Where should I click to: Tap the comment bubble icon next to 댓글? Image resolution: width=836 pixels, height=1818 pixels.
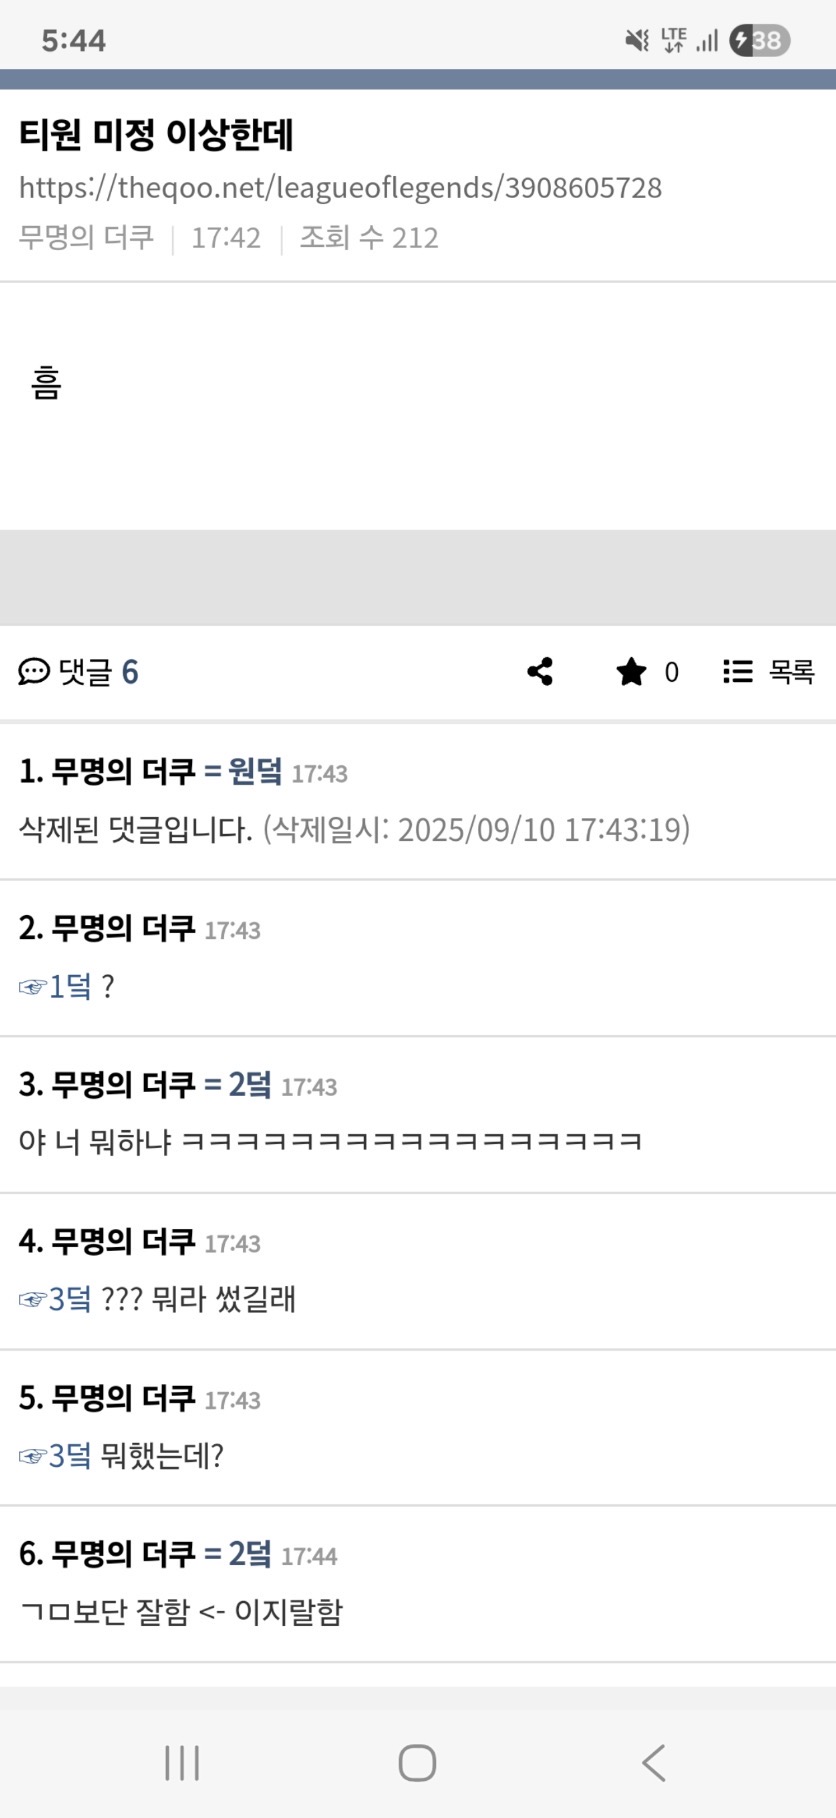[x=34, y=672]
